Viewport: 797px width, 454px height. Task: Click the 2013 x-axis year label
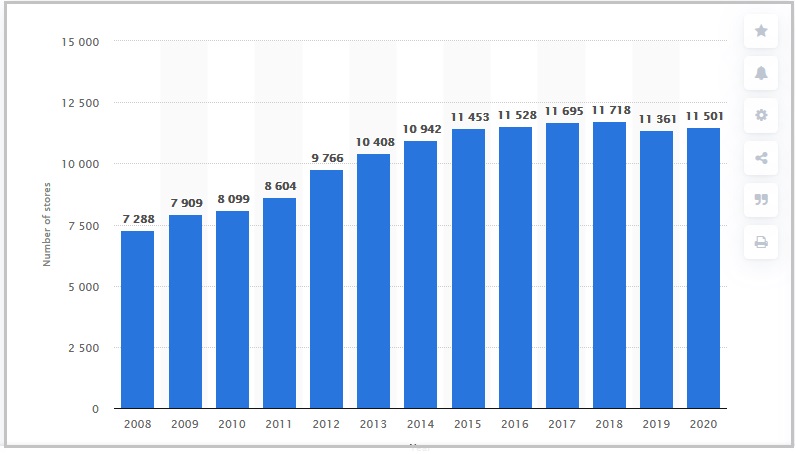click(x=373, y=424)
